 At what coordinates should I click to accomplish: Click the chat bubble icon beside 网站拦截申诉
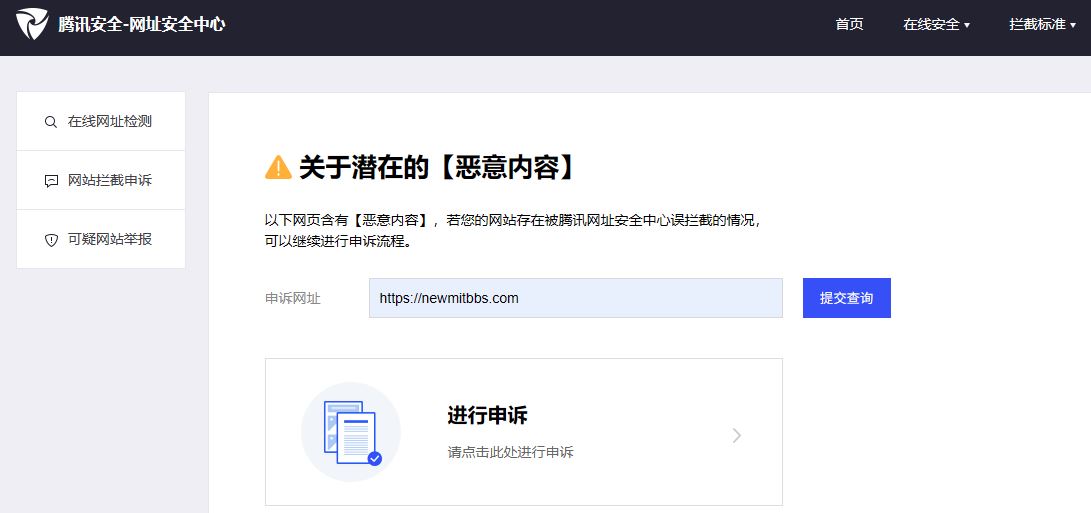(x=51, y=181)
